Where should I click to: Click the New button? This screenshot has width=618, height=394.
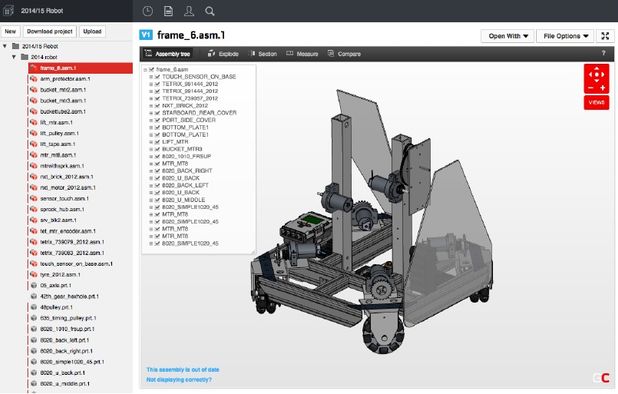point(11,32)
